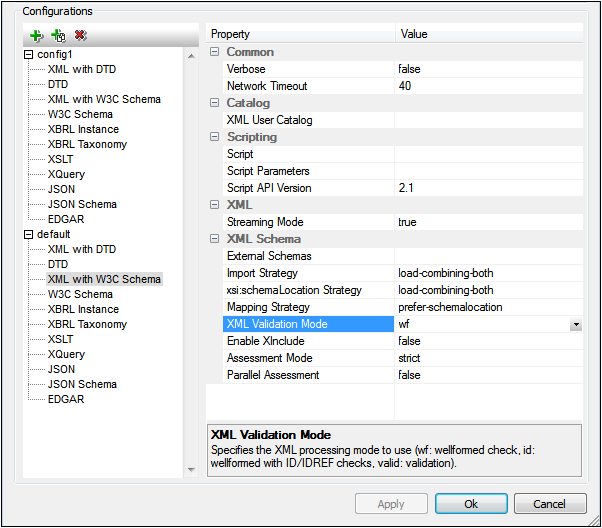The height and width of the screenshot is (528, 602).
Task: Collapse the config1 tree node
Action: (x=29, y=54)
